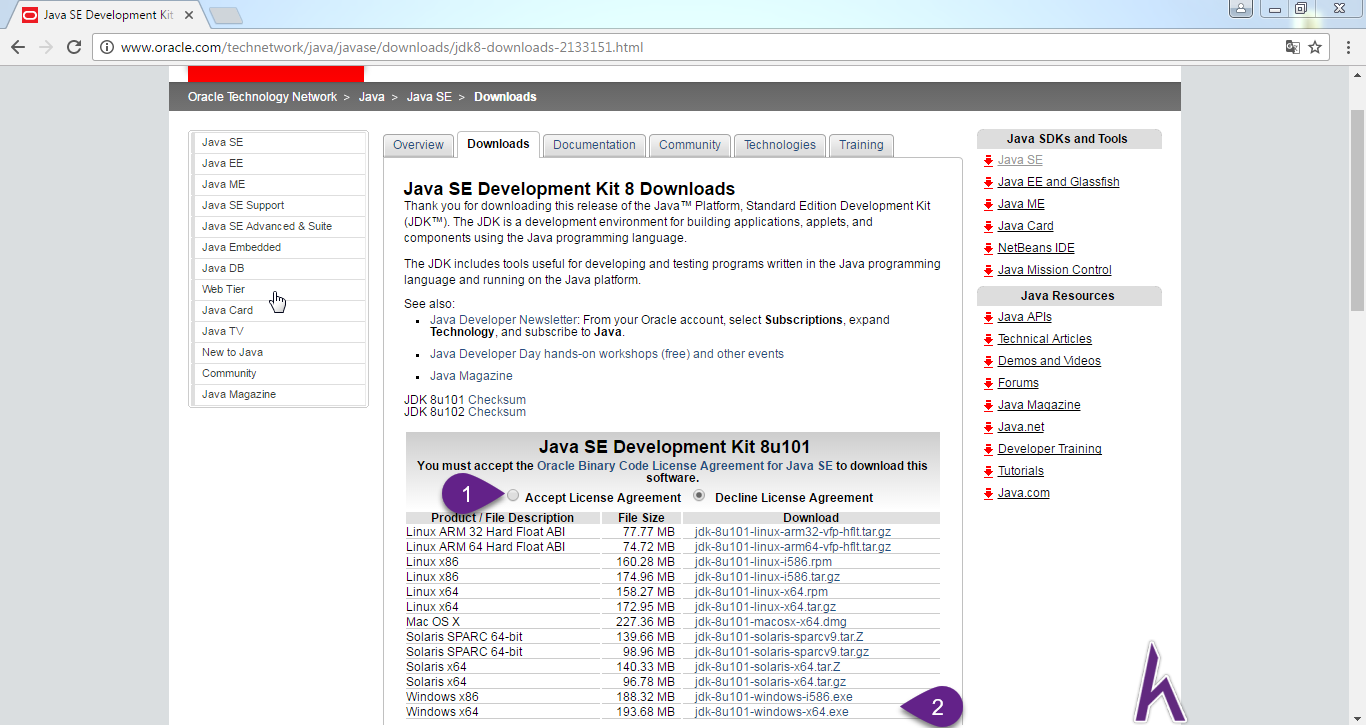
Task: Click the Java breadcrumb link
Action: [372, 97]
